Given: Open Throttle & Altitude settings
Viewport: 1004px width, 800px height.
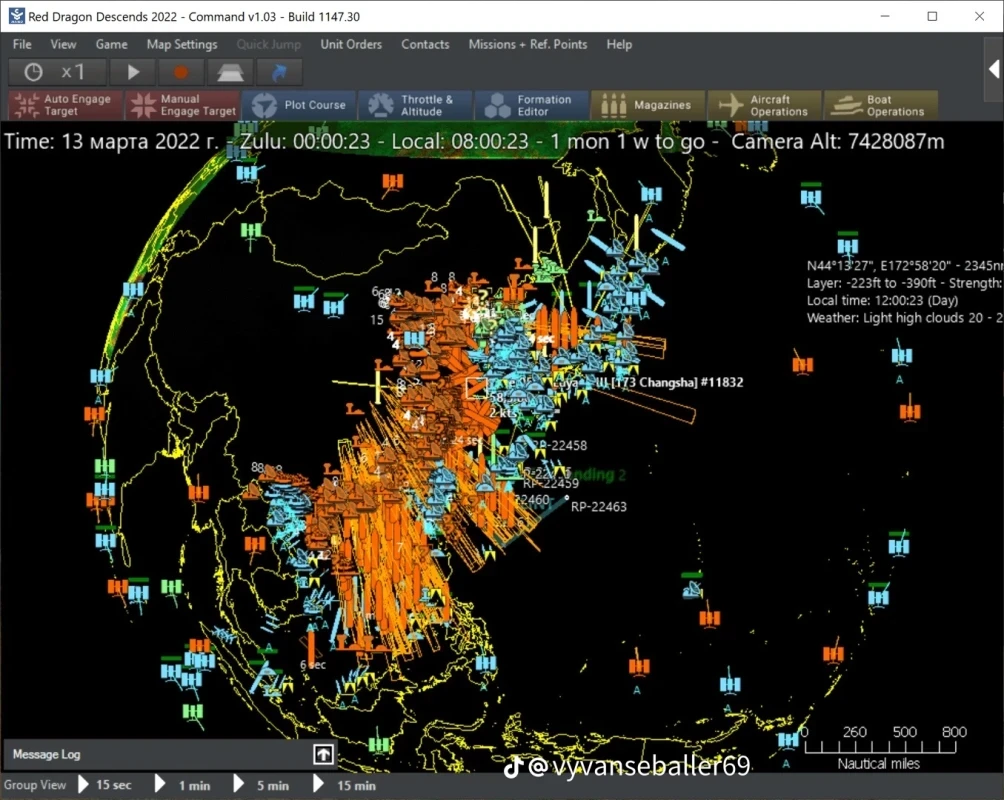Looking at the screenshot, I should 415,105.
